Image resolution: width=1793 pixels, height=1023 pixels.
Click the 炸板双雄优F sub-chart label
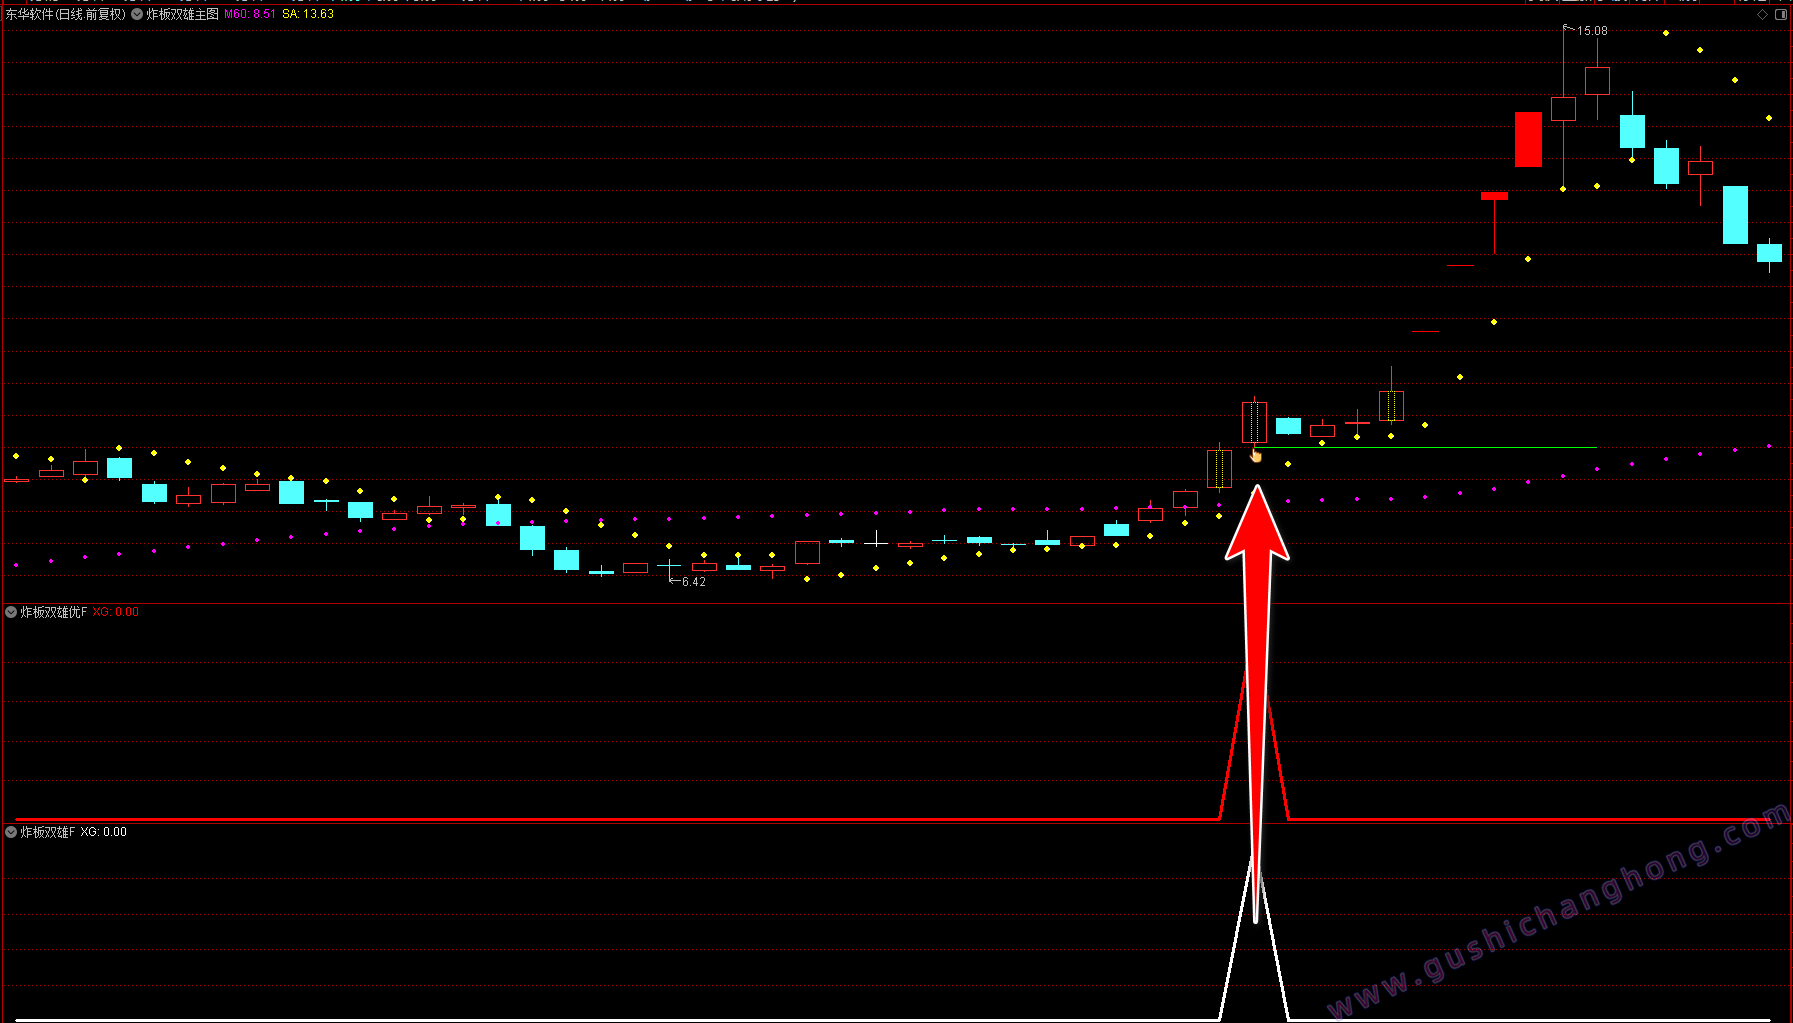point(54,612)
